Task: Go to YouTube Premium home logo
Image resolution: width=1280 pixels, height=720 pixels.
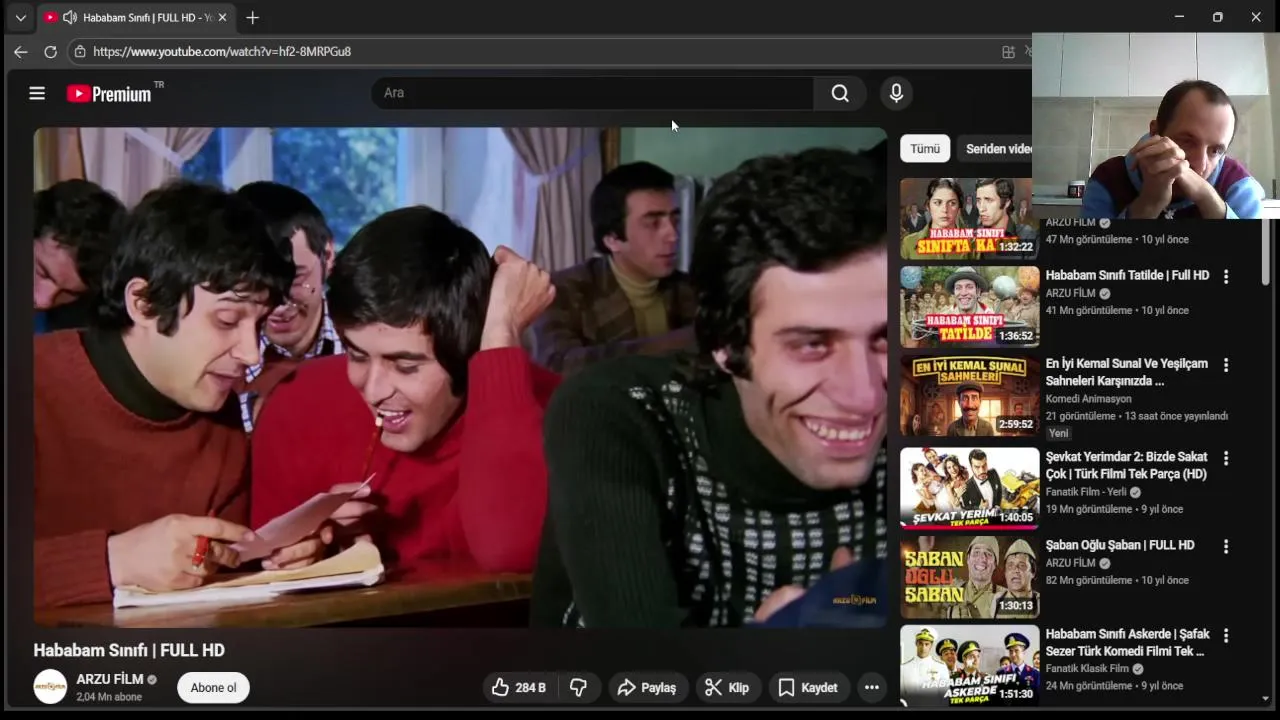Action: [x=110, y=93]
